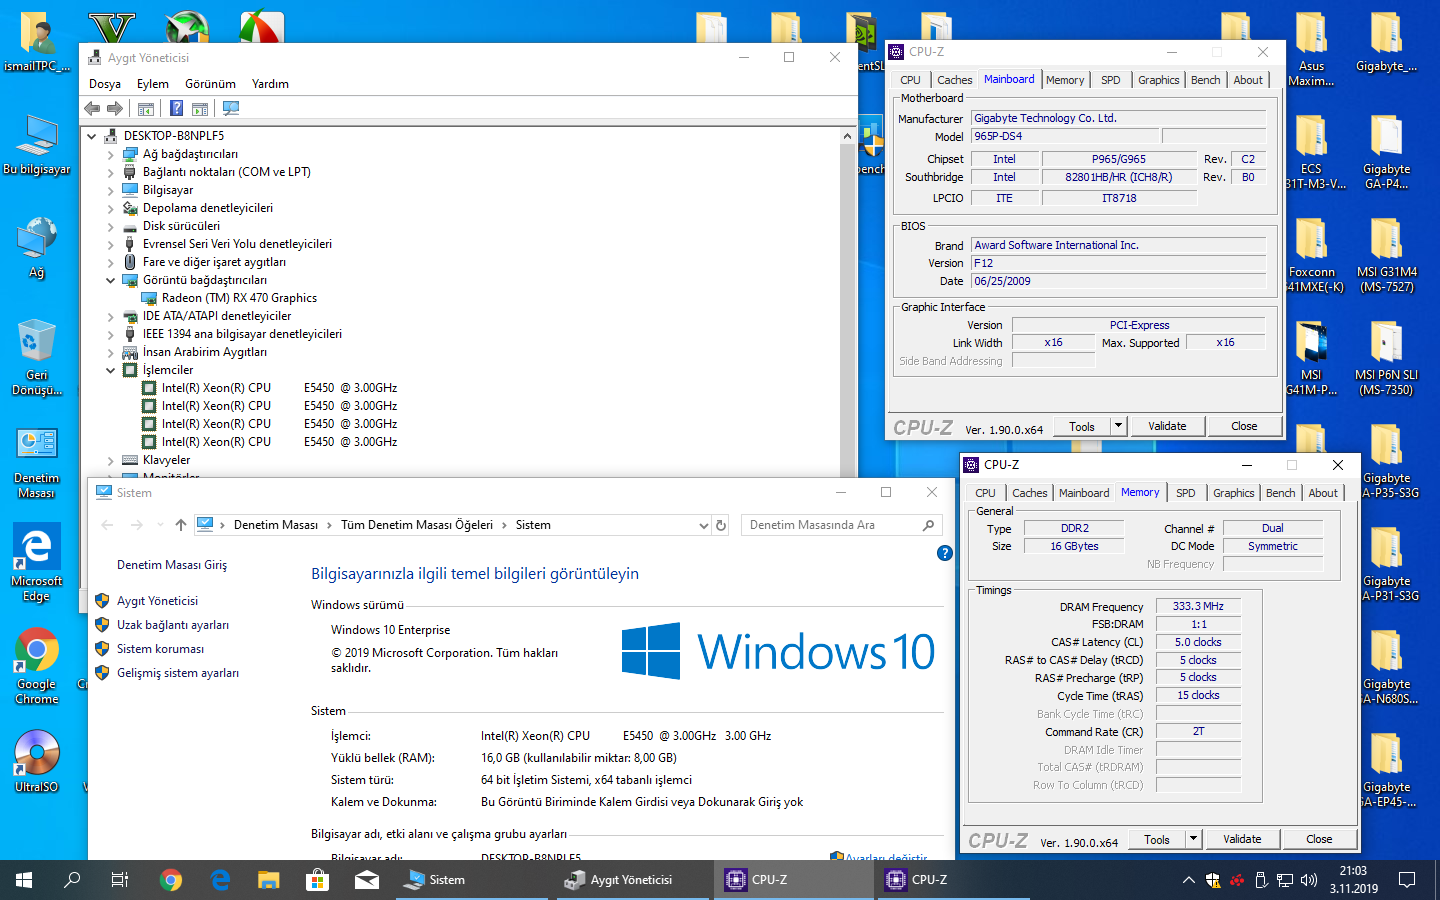Screen dimensions: 1440x900
Task: Open Dosya menu in Aygıt Yöneticisi
Action: click(x=105, y=84)
